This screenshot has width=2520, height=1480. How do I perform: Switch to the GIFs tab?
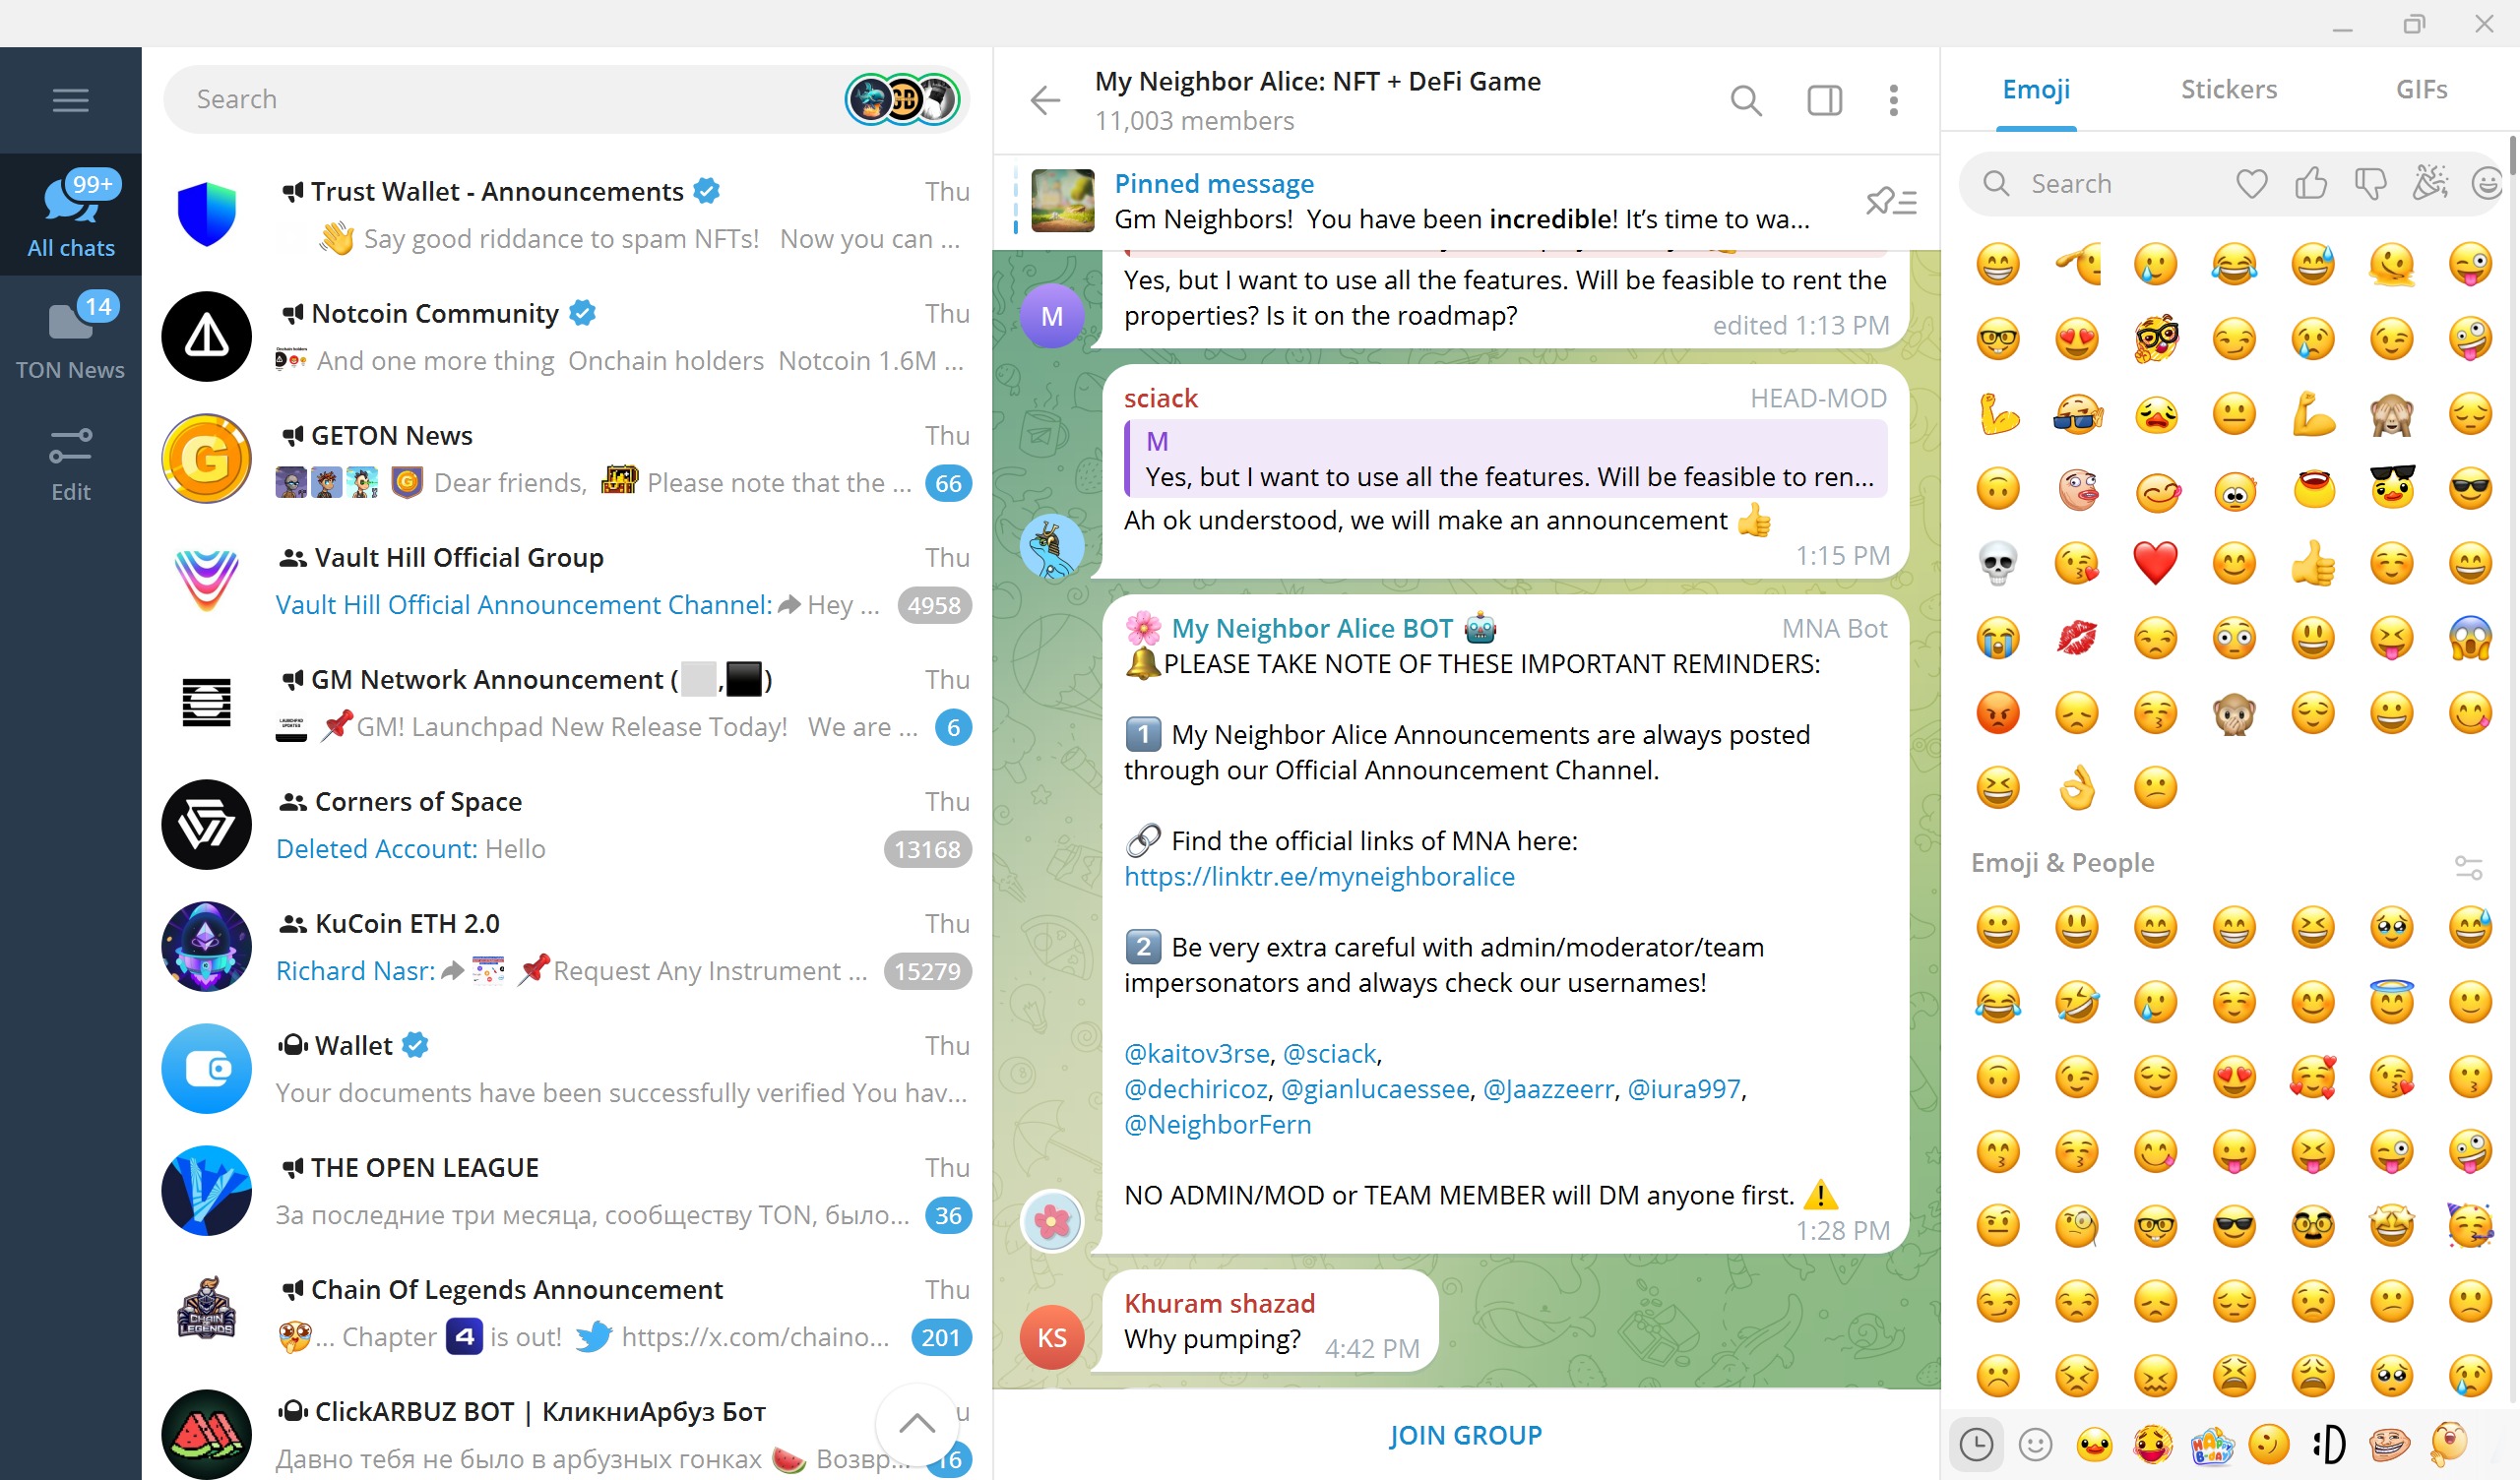(x=2421, y=90)
